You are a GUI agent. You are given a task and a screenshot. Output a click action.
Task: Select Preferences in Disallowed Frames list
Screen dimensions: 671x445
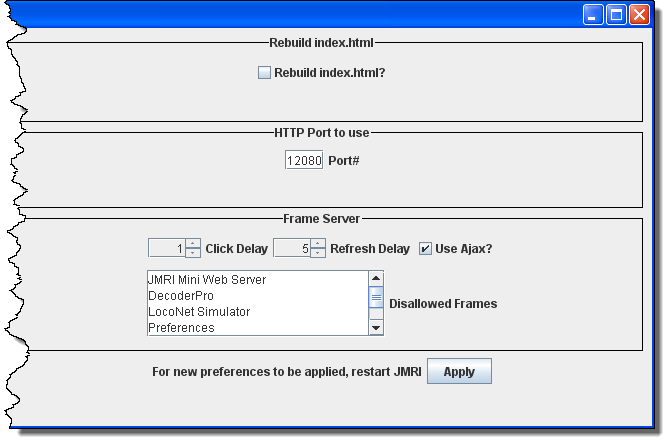[181, 328]
